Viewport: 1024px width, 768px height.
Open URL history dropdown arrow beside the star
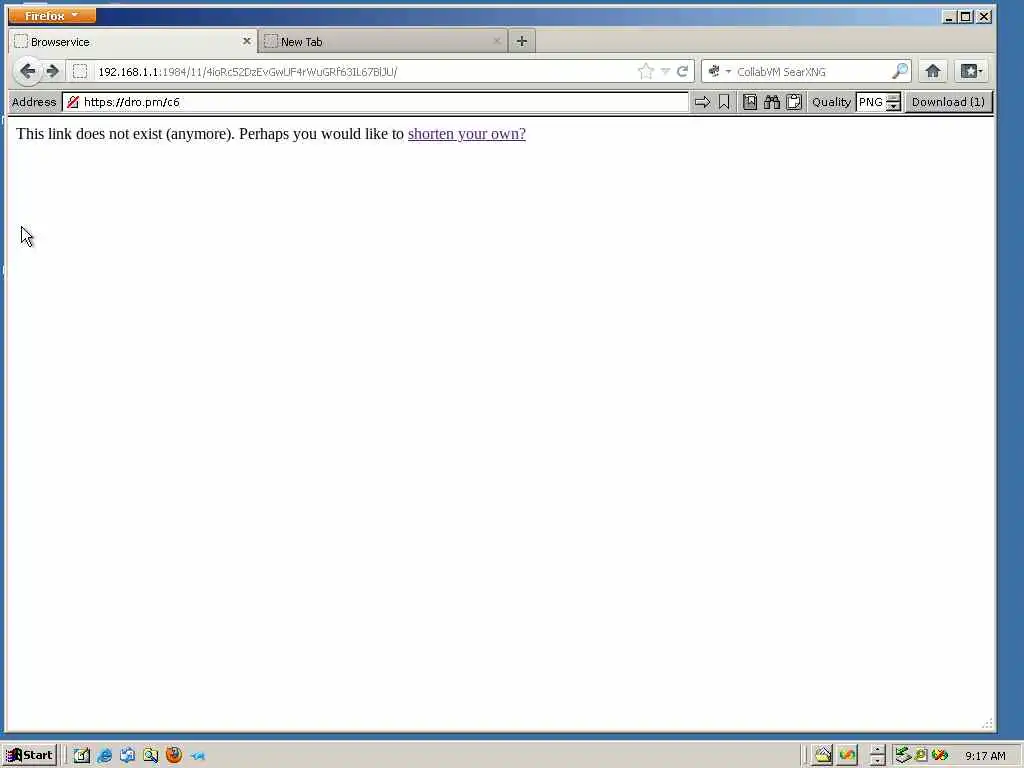665,71
